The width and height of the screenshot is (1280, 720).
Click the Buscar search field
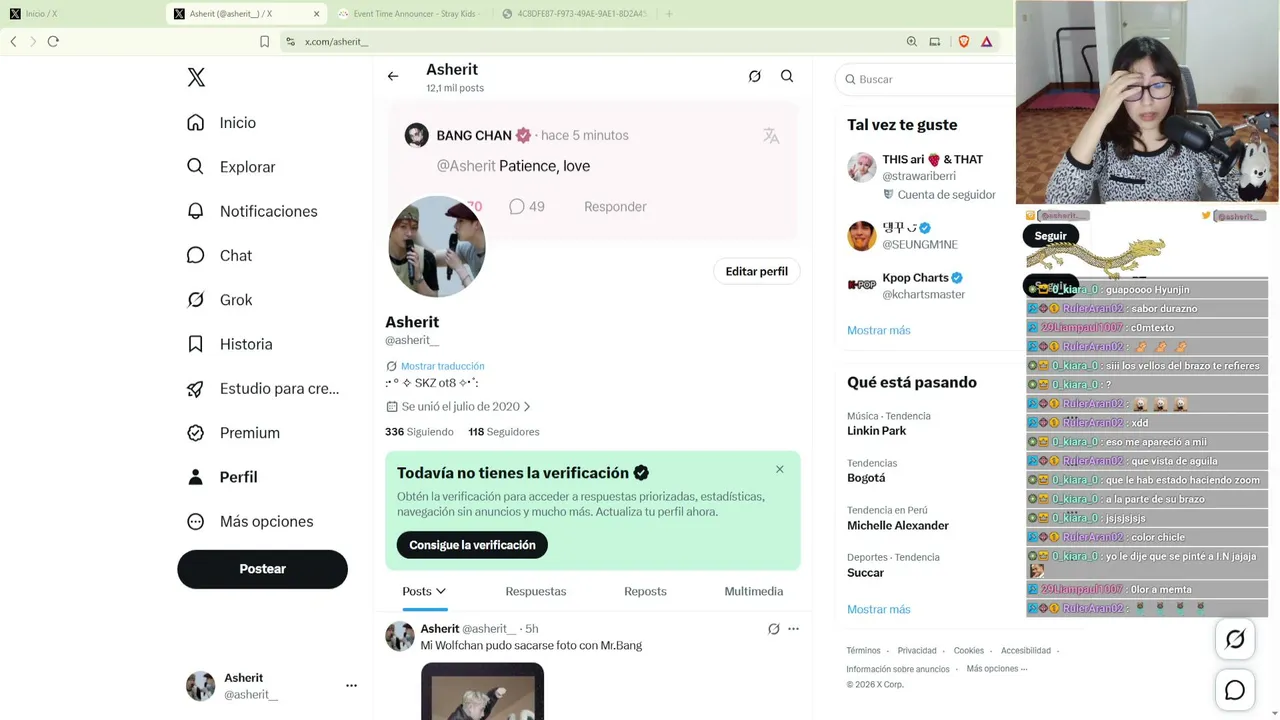(x=925, y=79)
